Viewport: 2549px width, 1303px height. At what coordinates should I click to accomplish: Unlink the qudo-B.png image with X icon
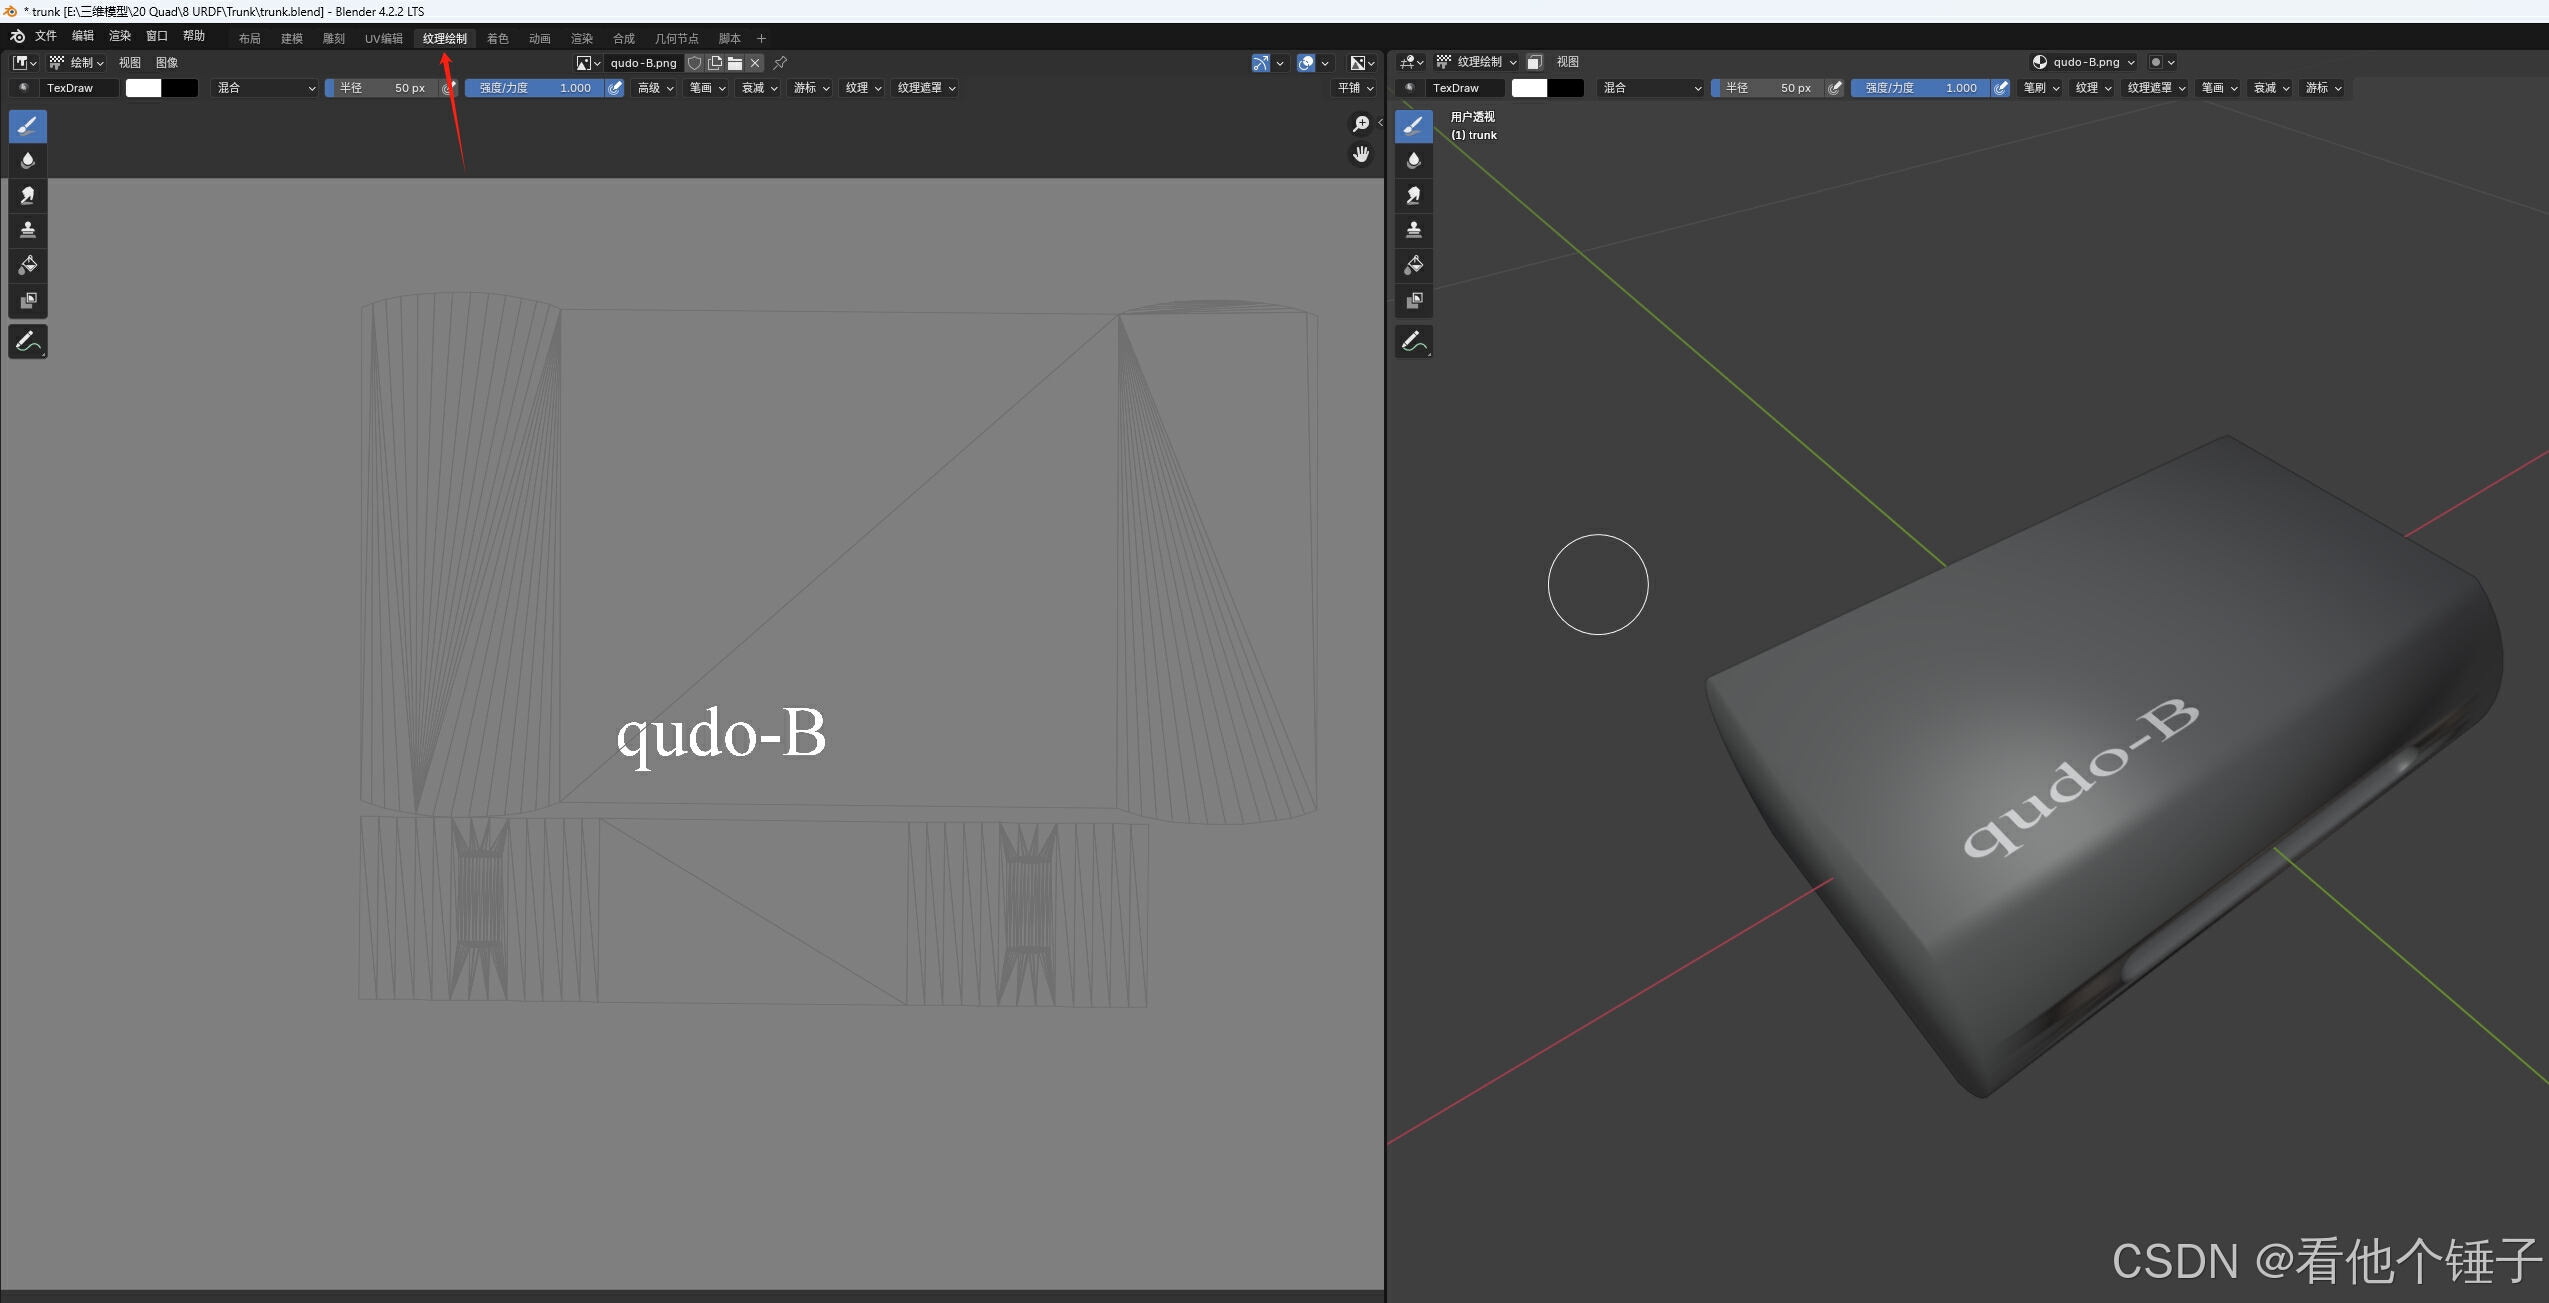[x=755, y=63]
